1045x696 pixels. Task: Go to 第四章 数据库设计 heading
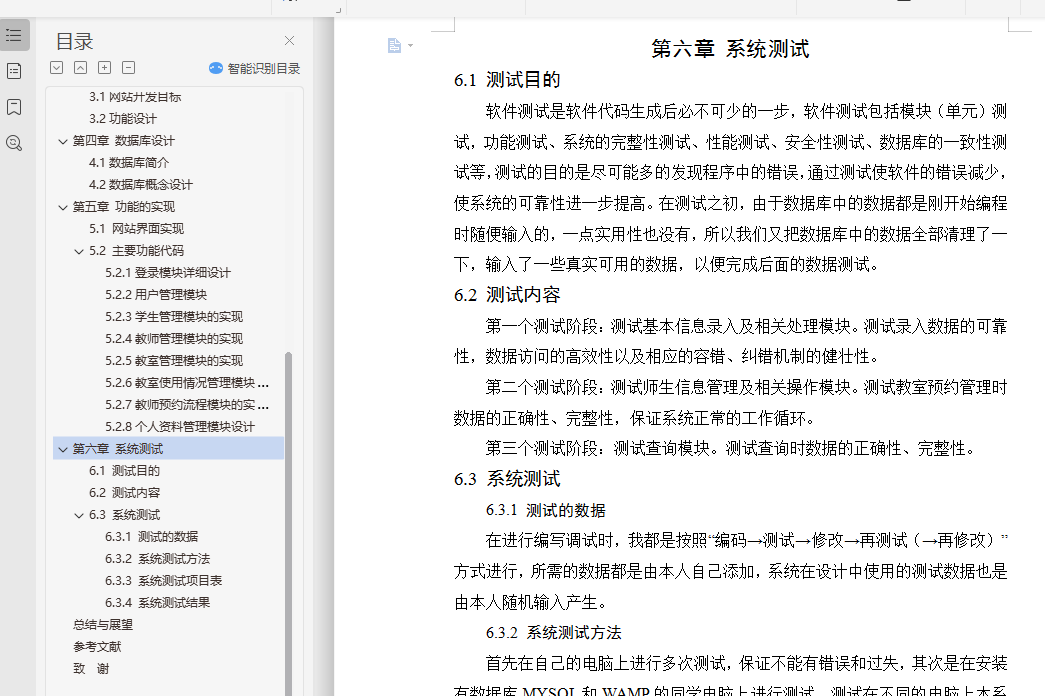(123, 141)
